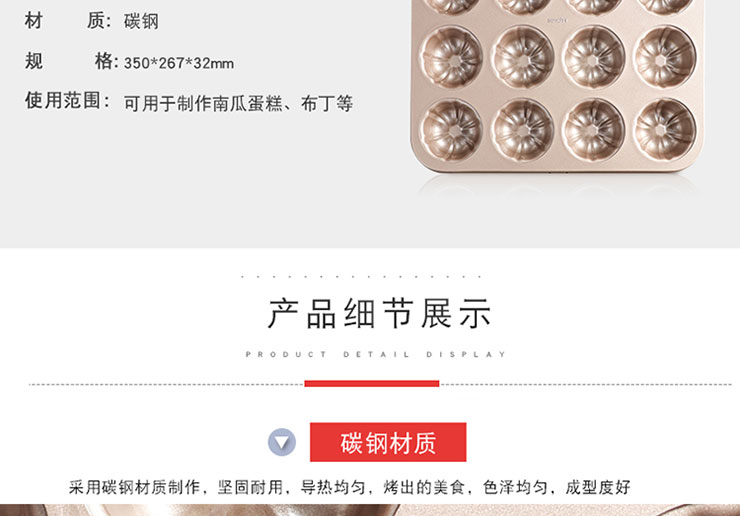Click the 350*267*32mm size text

pyautogui.click(x=179, y=63)
